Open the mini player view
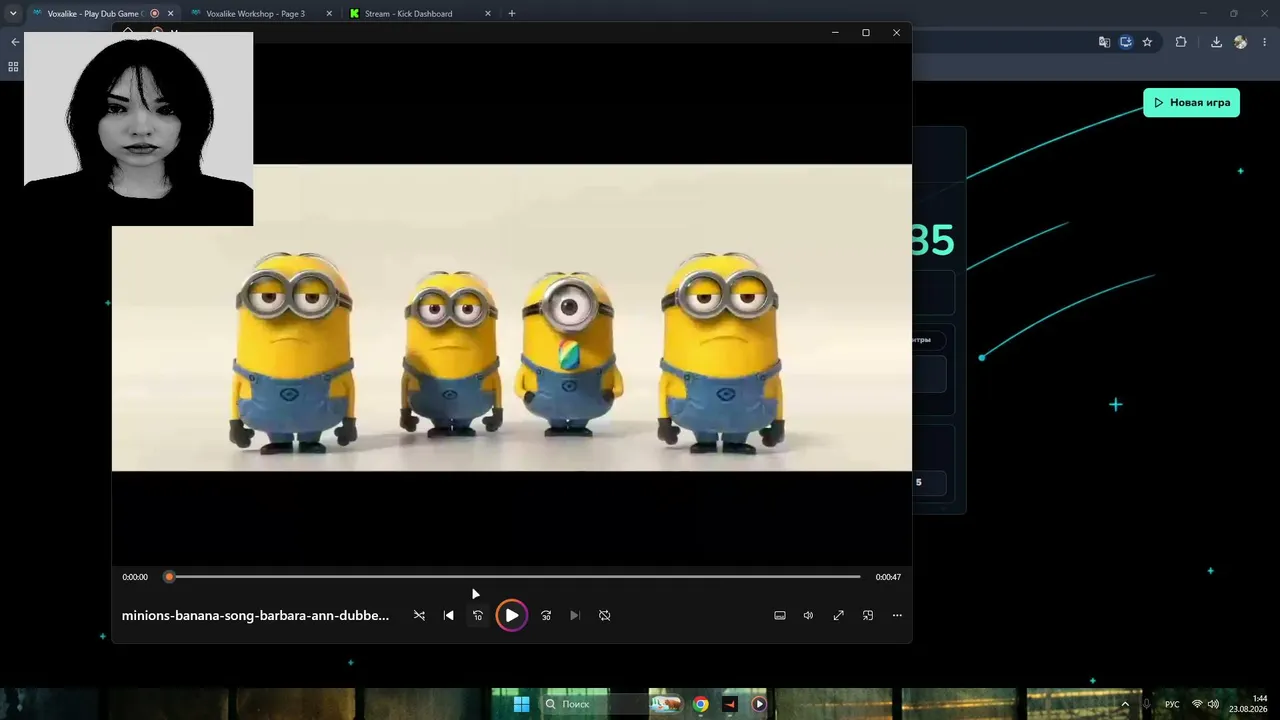 (868, 615)
